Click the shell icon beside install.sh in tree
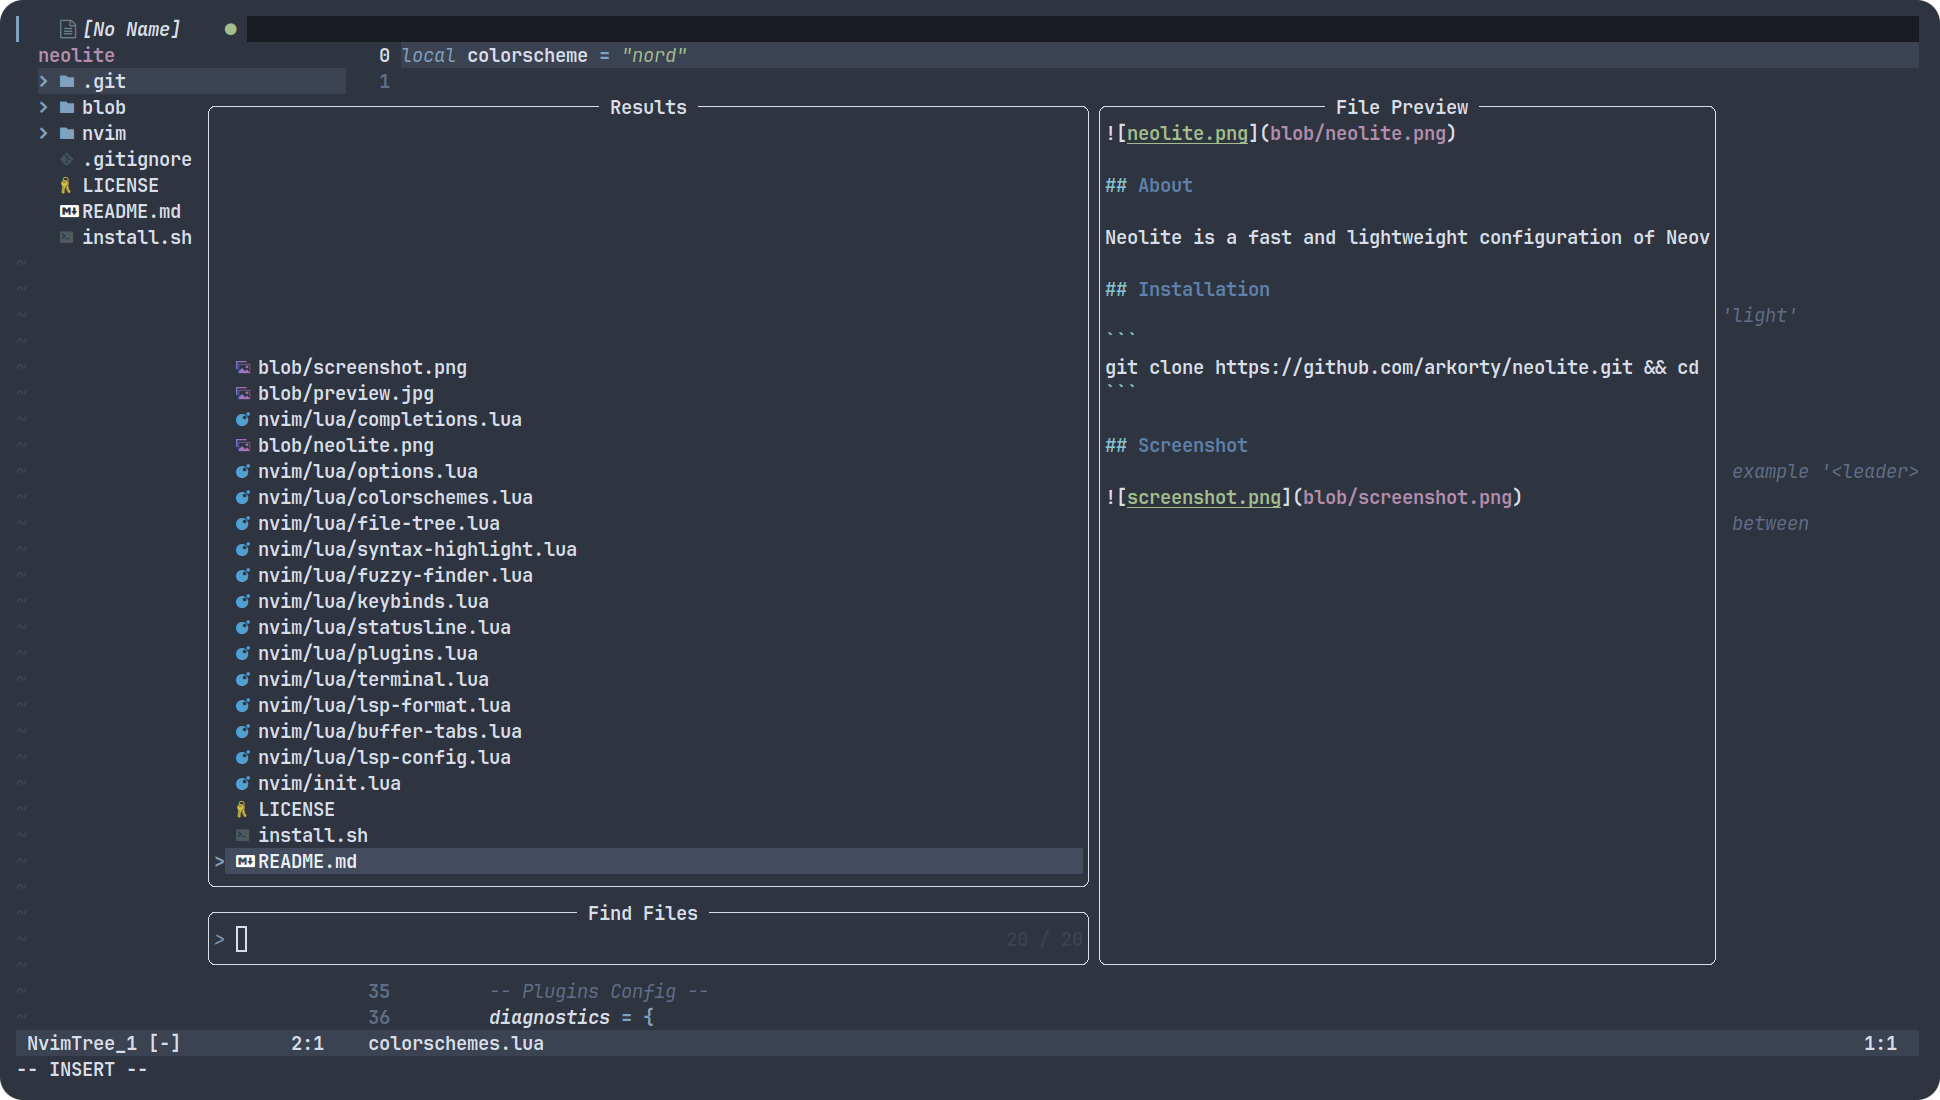This screenshot has width=1940, height=1100. [66, 237]
